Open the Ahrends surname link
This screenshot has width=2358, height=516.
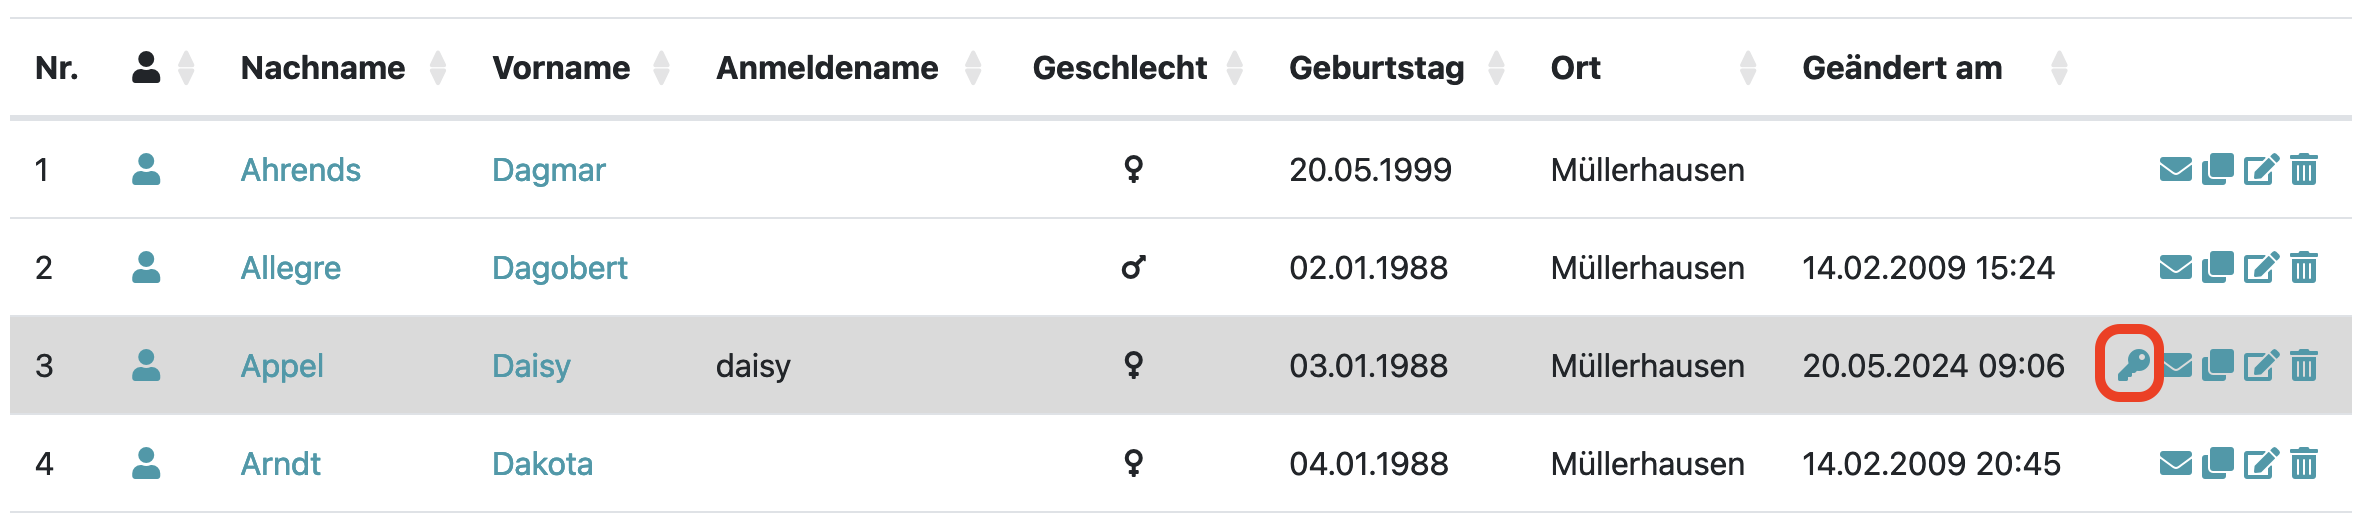click(300, 170)
